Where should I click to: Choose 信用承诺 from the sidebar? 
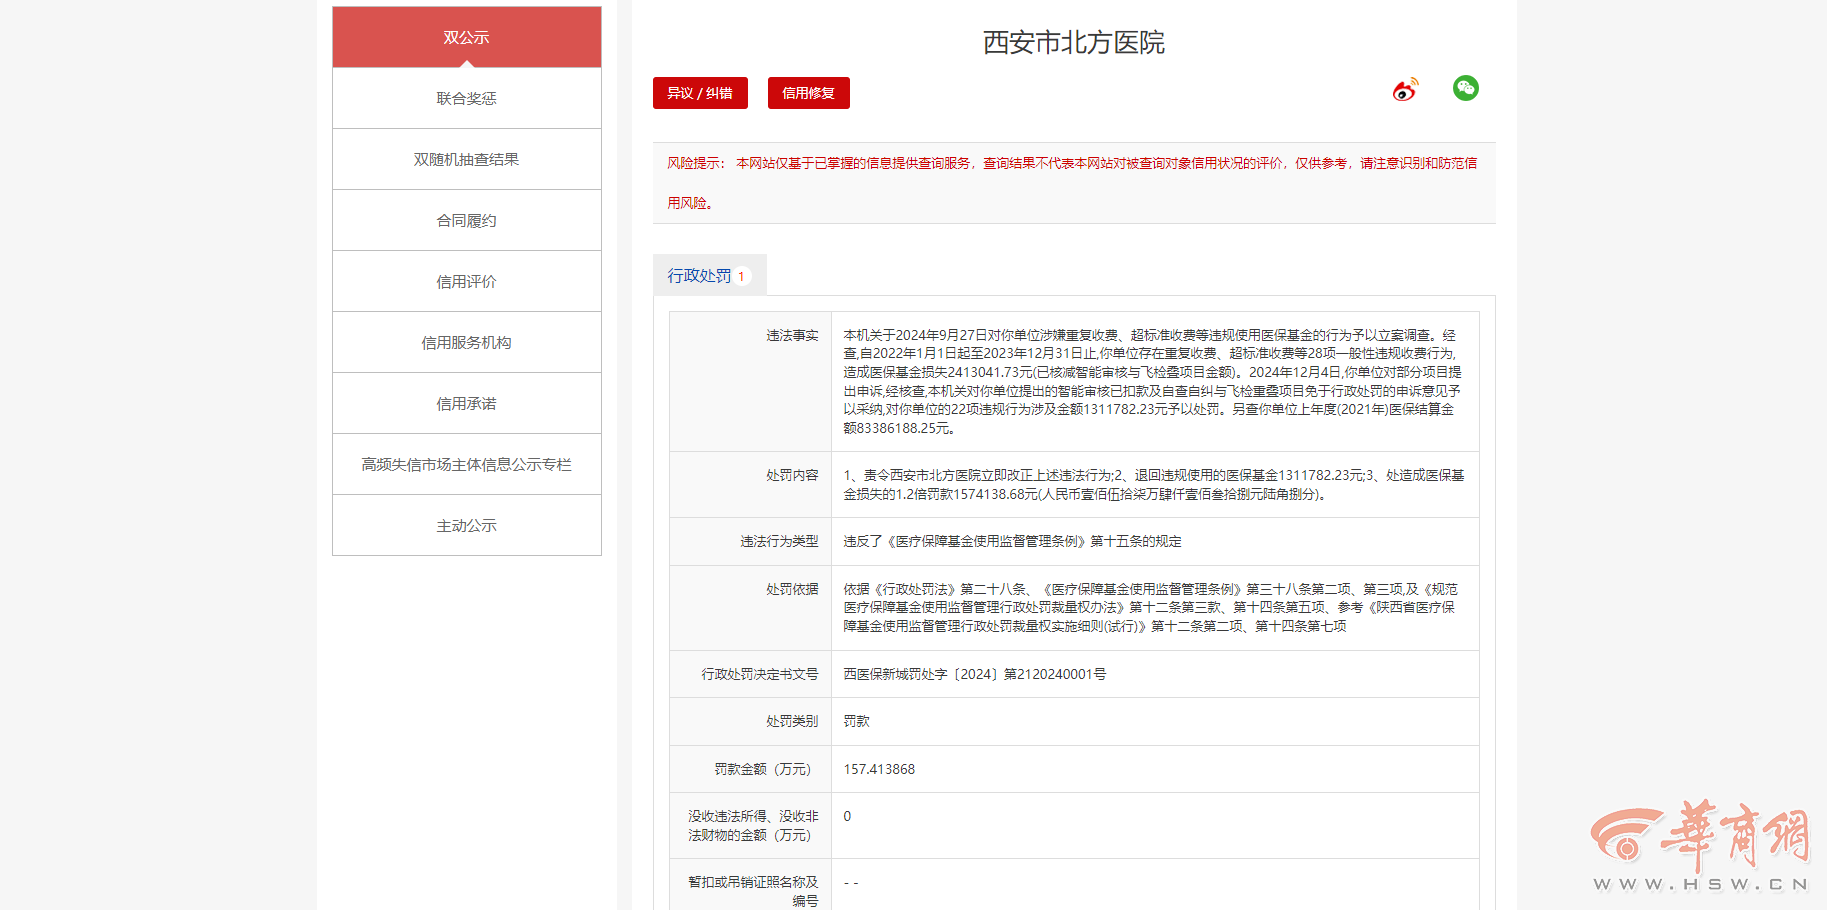(467, 403)
